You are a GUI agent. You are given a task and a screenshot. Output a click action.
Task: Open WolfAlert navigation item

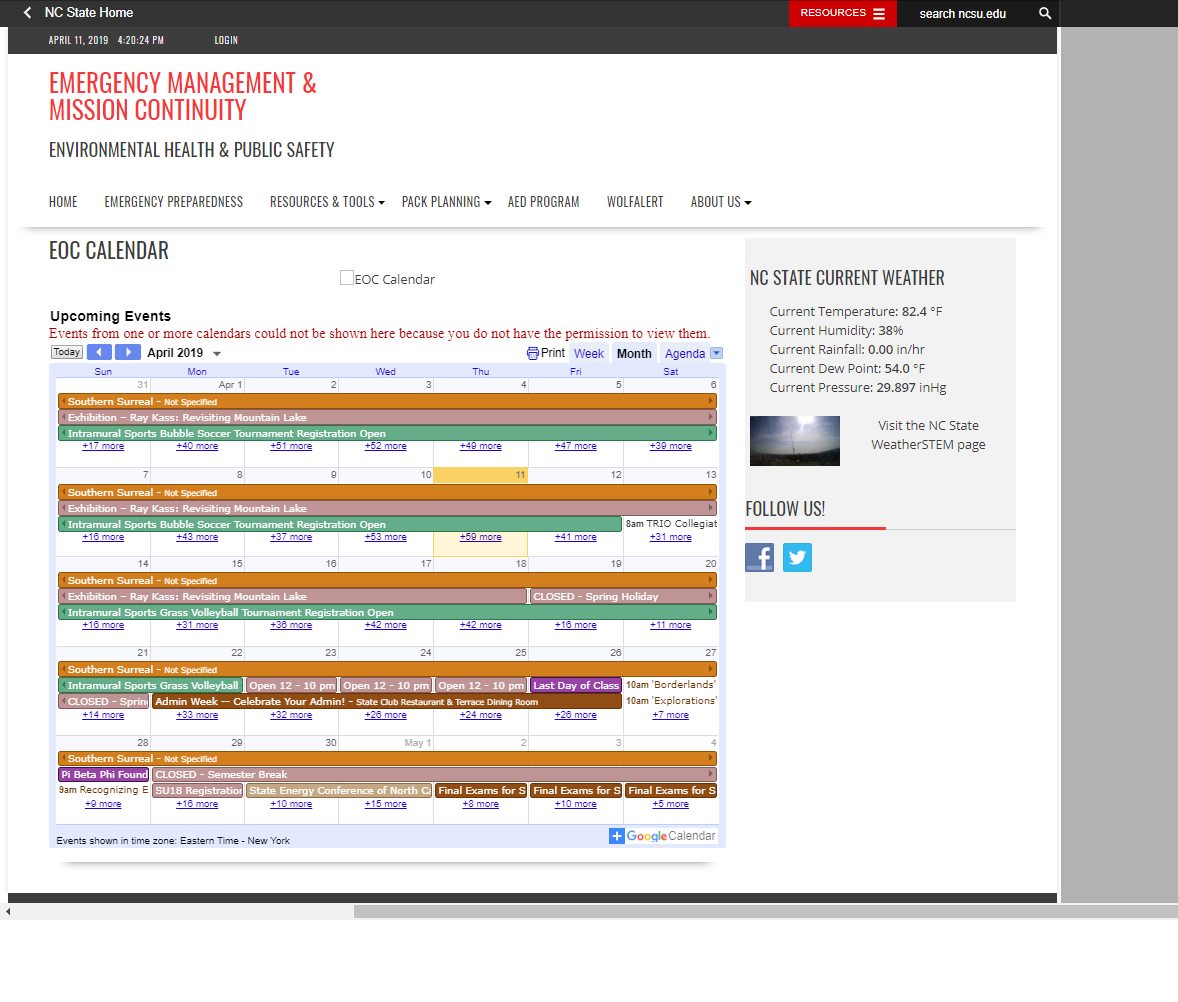(x=635, y=202)
